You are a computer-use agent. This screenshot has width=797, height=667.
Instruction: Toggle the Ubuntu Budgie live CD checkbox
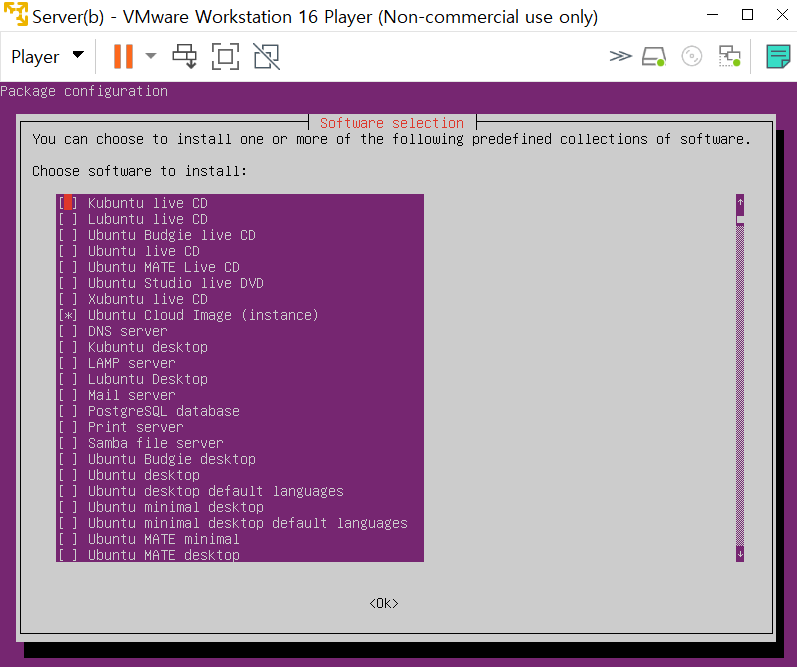coord(68,235)
